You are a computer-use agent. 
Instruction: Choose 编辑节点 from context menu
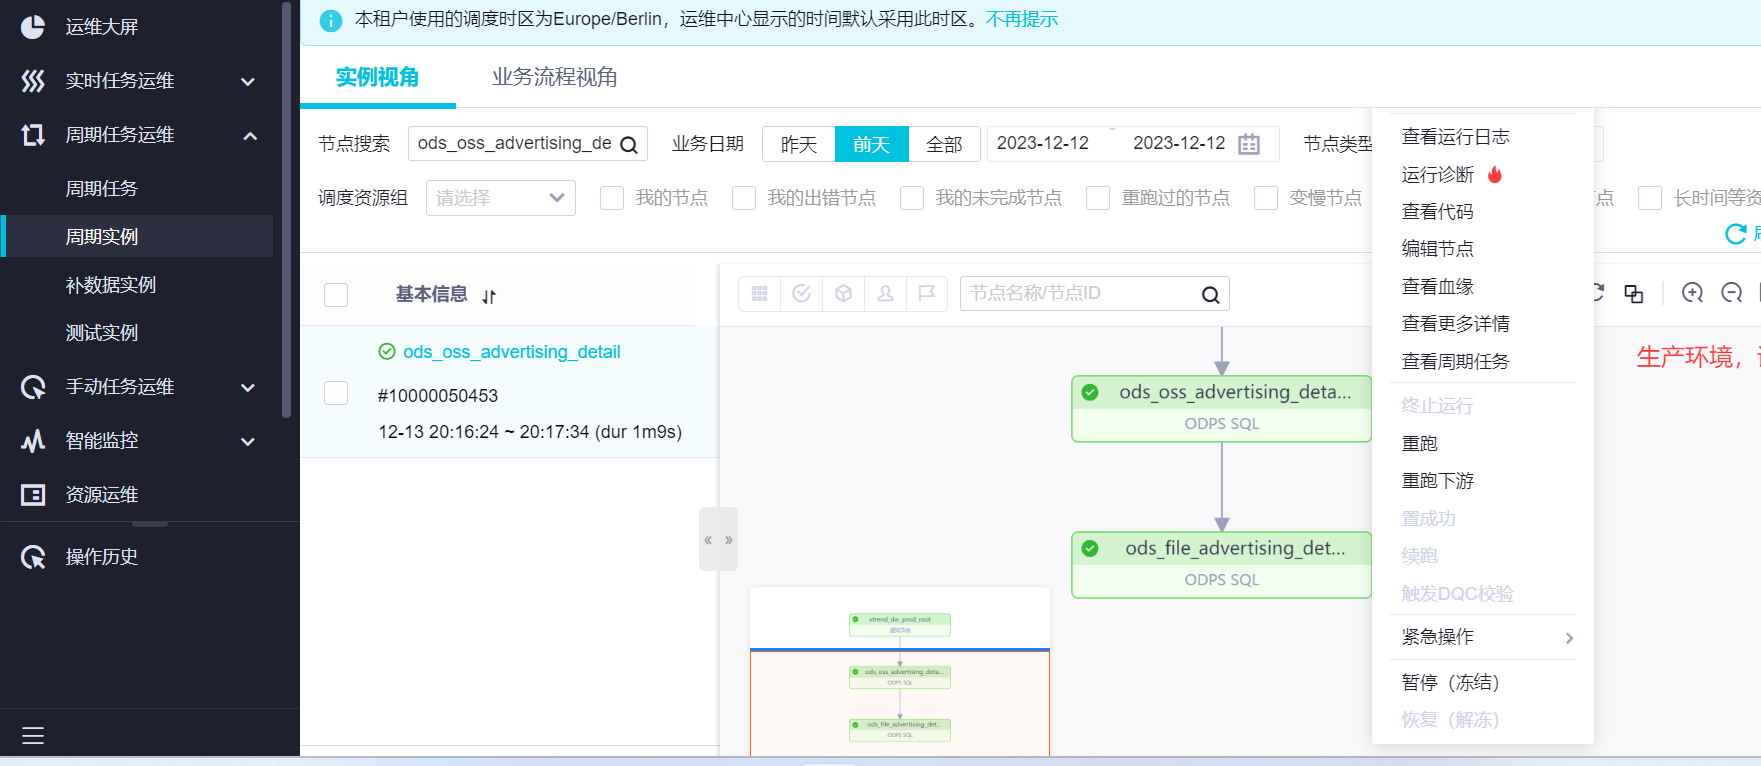pos(1437,249)
